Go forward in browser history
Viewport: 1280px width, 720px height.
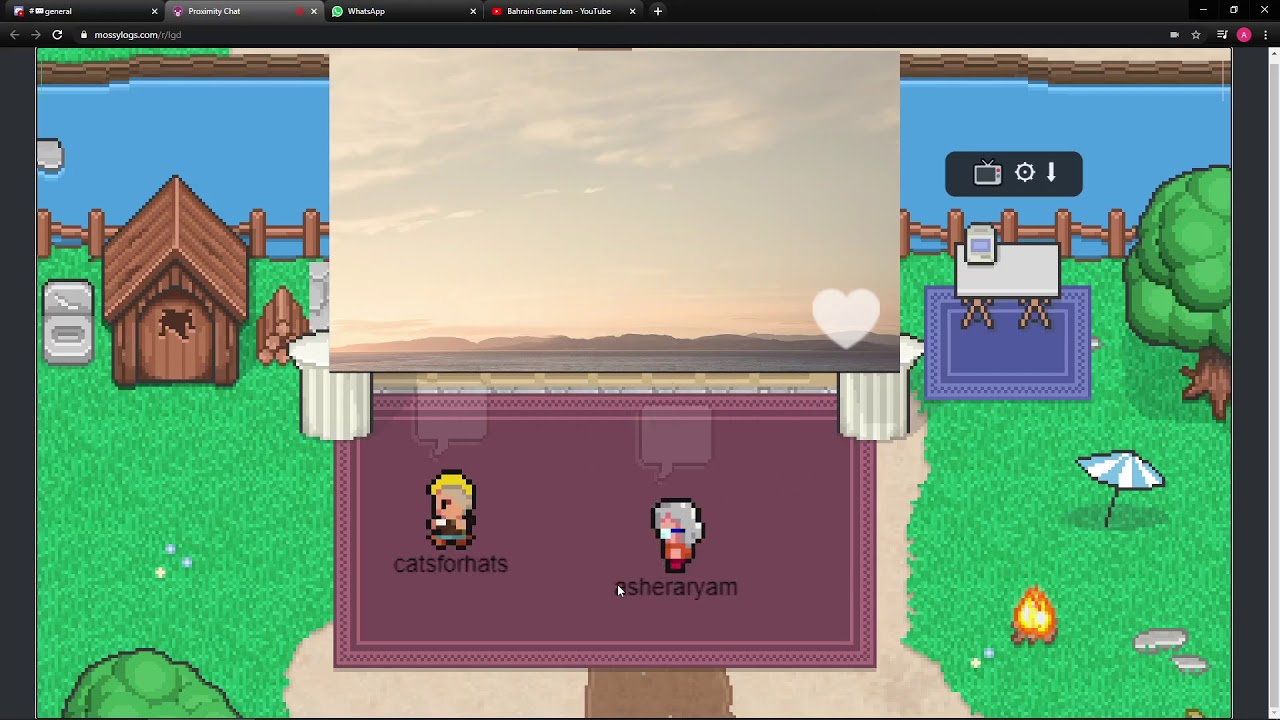tap(36, 35)
